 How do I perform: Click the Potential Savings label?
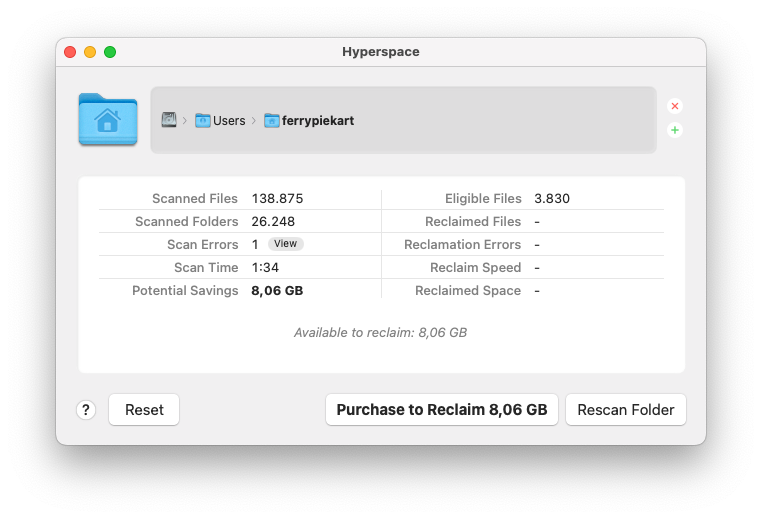tap(185, 291)
